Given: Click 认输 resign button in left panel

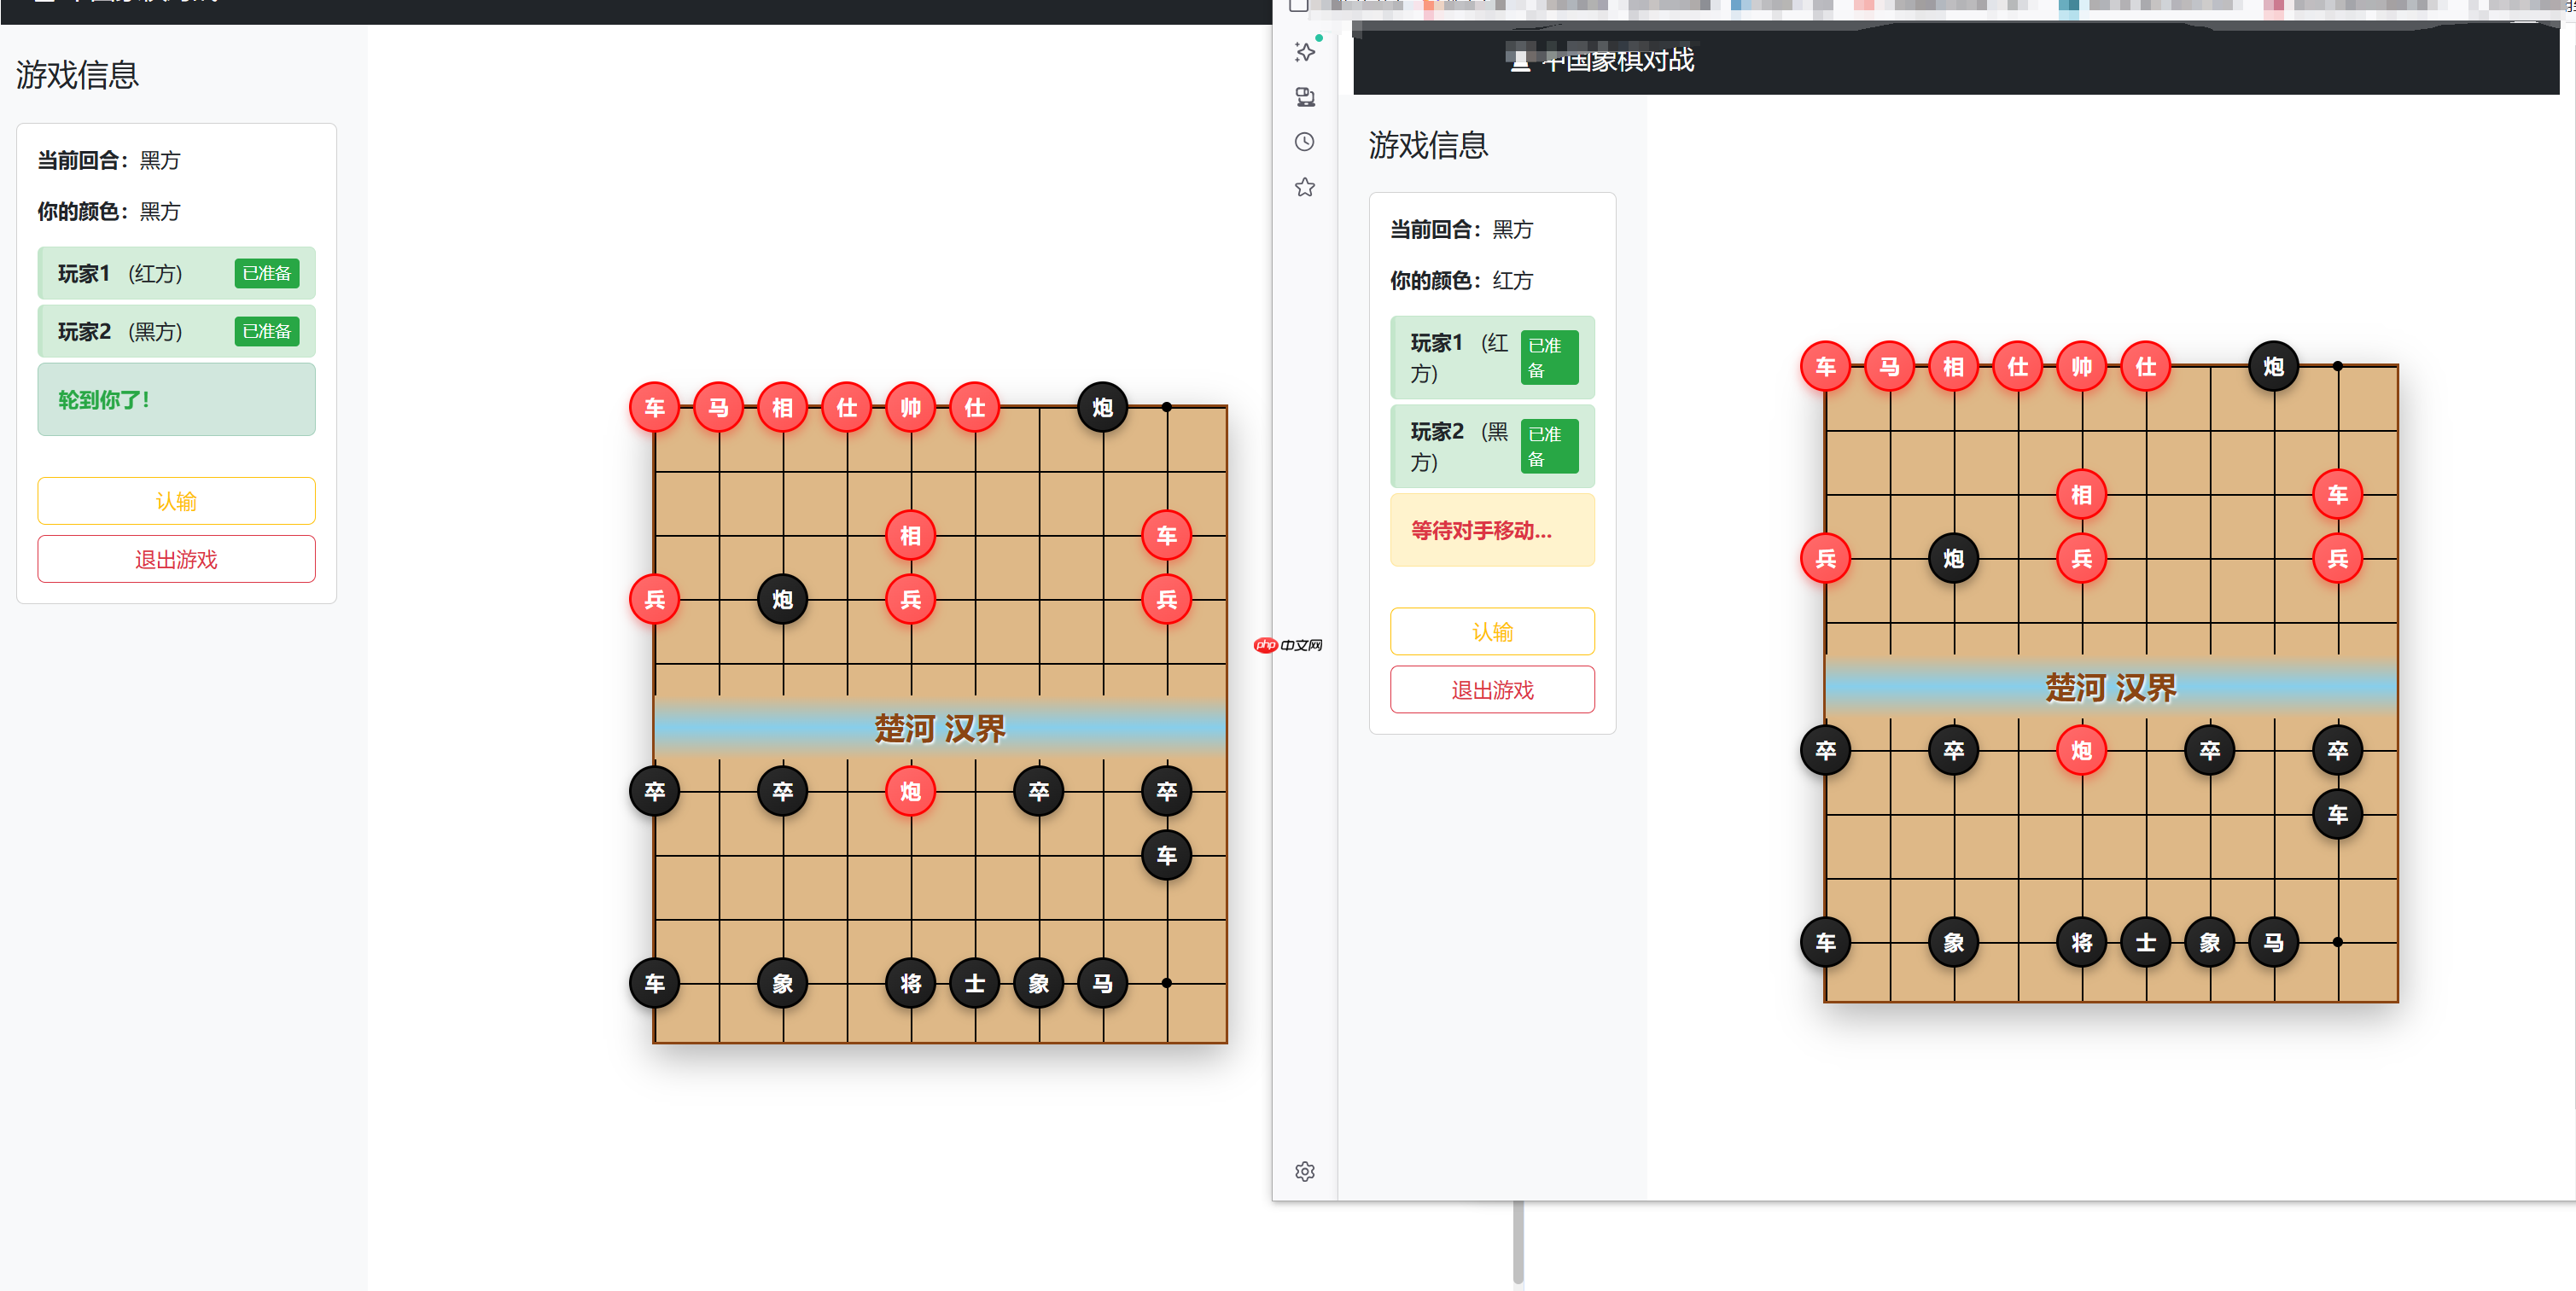Looking at the screenshot, I should 176,501.
